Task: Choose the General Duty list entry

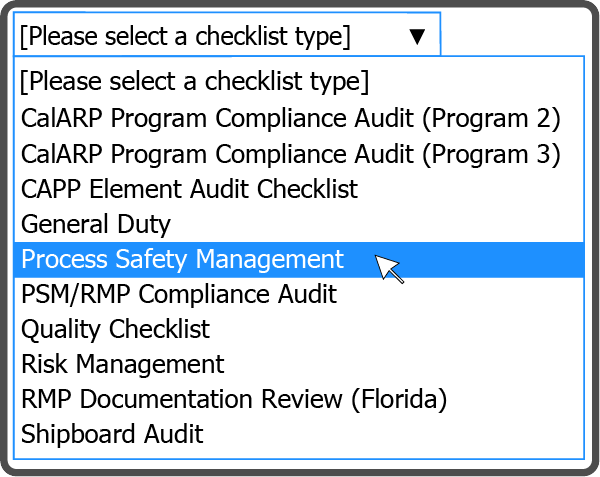Action: (96, 224)
